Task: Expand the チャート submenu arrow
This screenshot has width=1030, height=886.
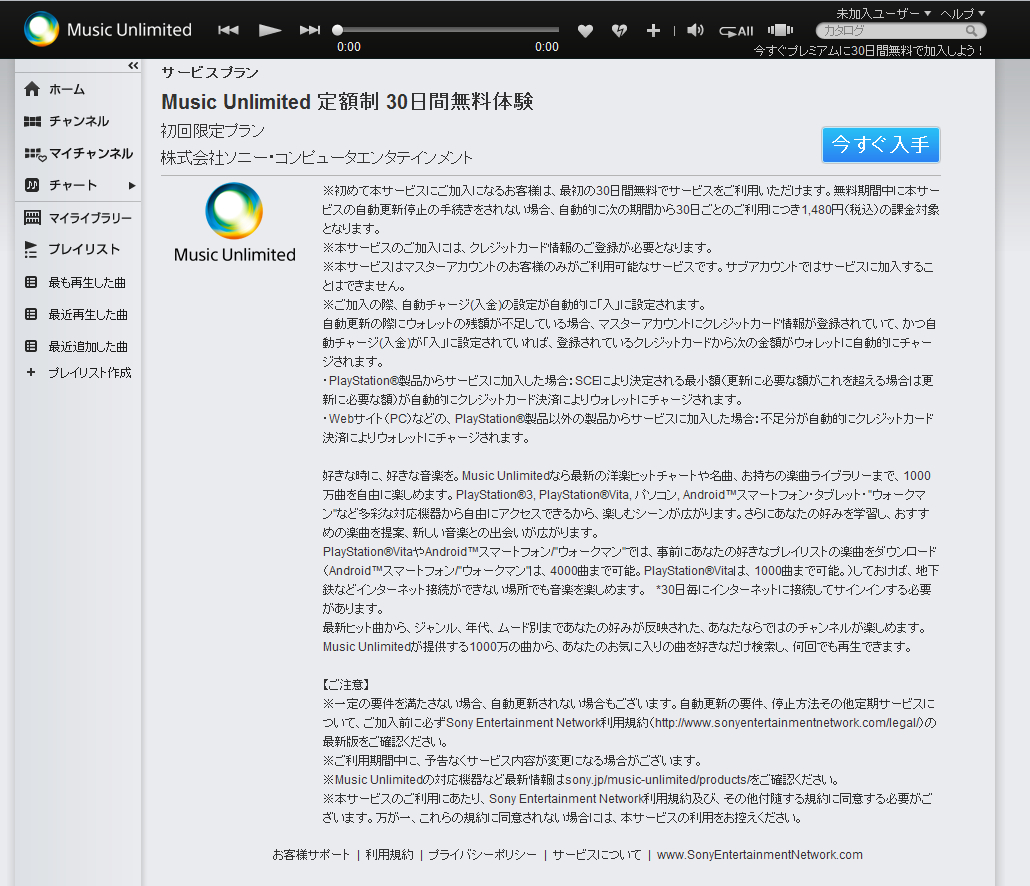Action: point(132,186)
